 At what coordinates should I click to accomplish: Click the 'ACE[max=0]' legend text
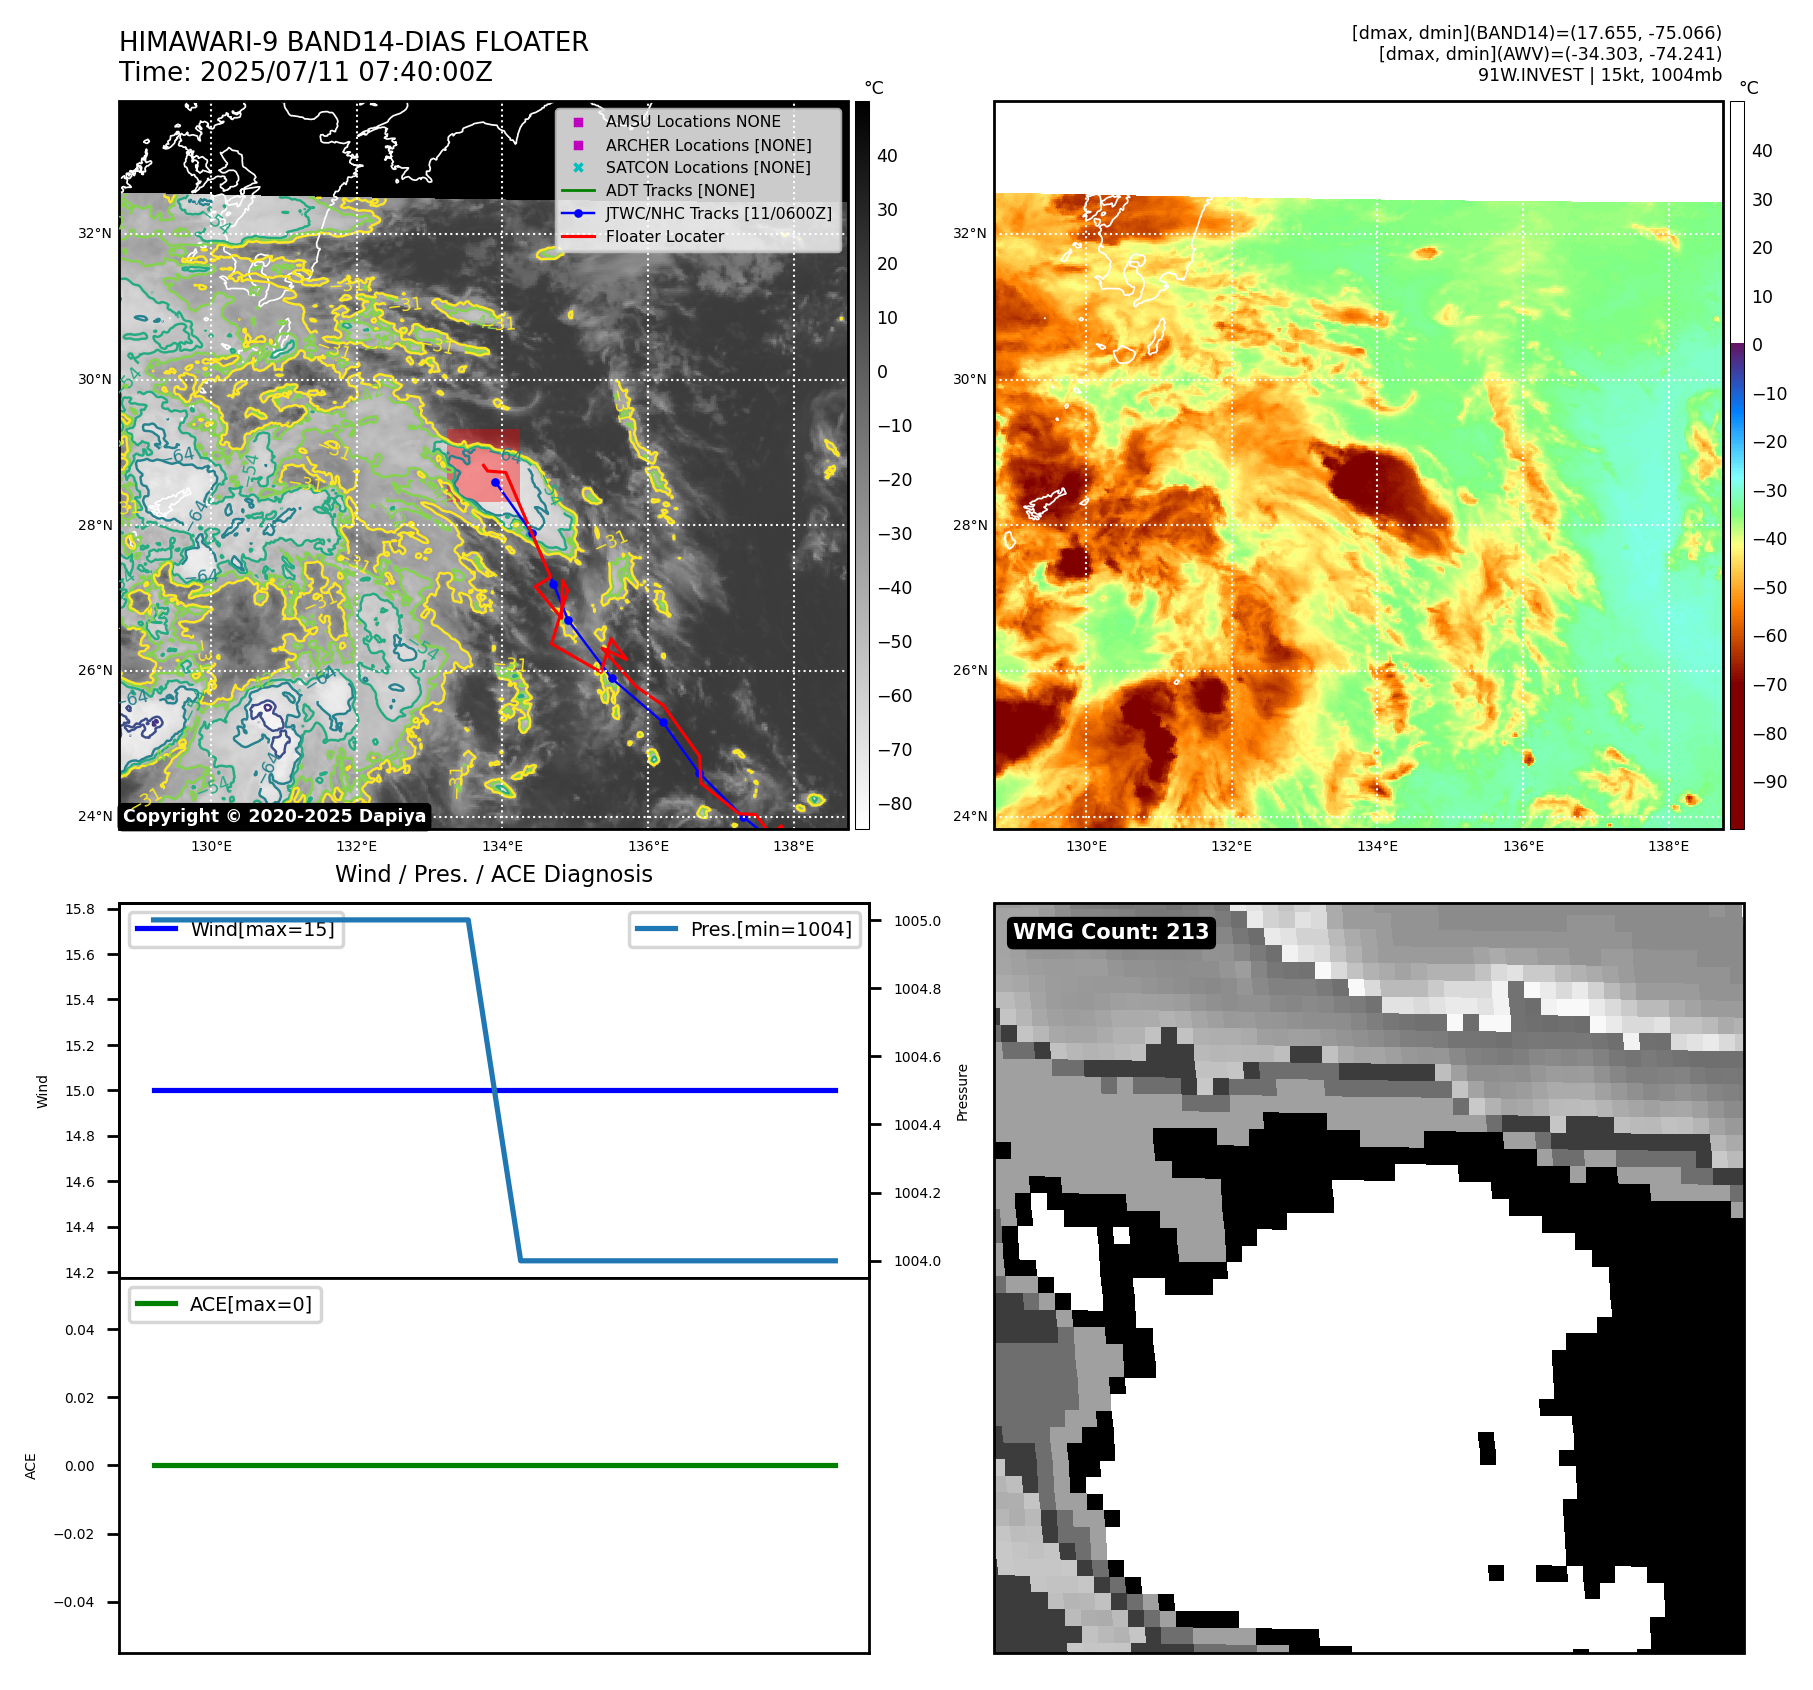[x=251, y=1304]
